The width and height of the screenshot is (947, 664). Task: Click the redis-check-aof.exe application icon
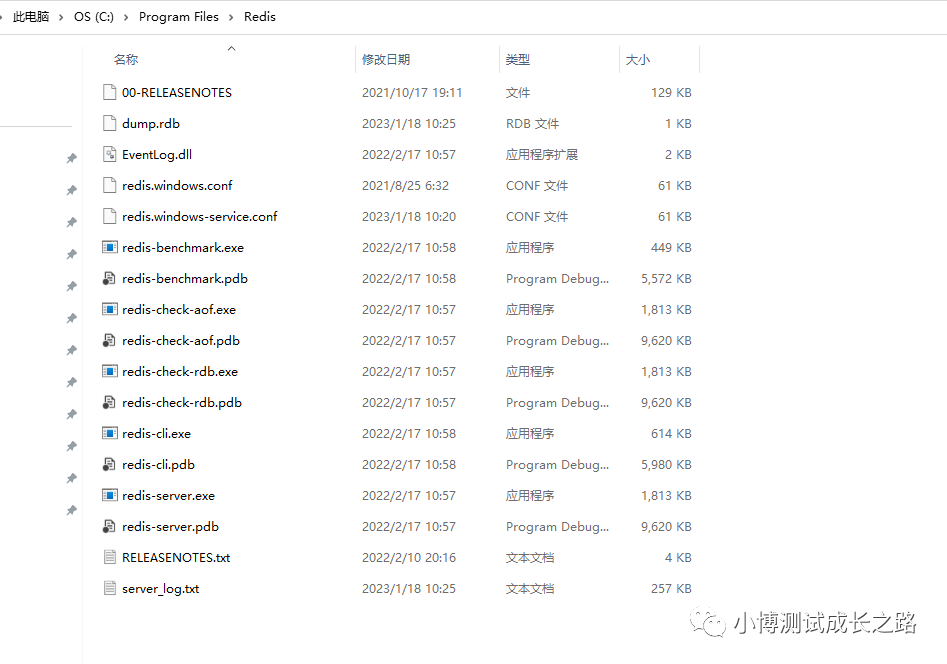(x=109, y=309)
